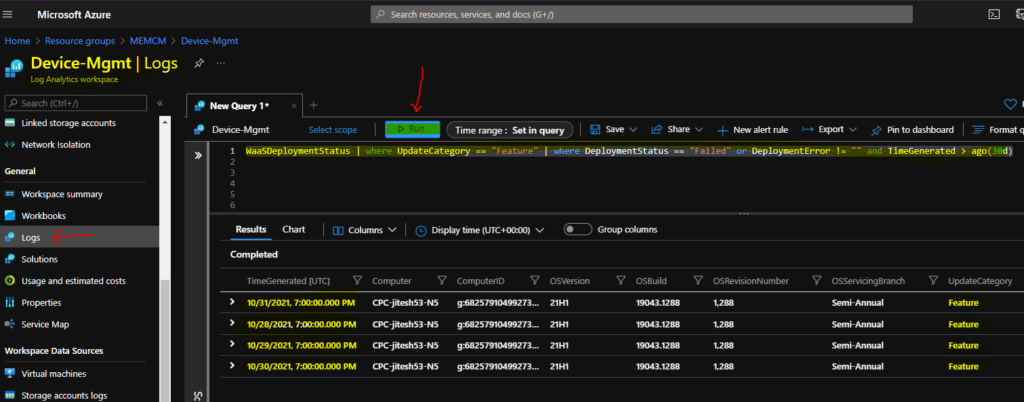Add a new query tab with the plus icon
This screenshot has width=1024, height=402.
point(313,105)
